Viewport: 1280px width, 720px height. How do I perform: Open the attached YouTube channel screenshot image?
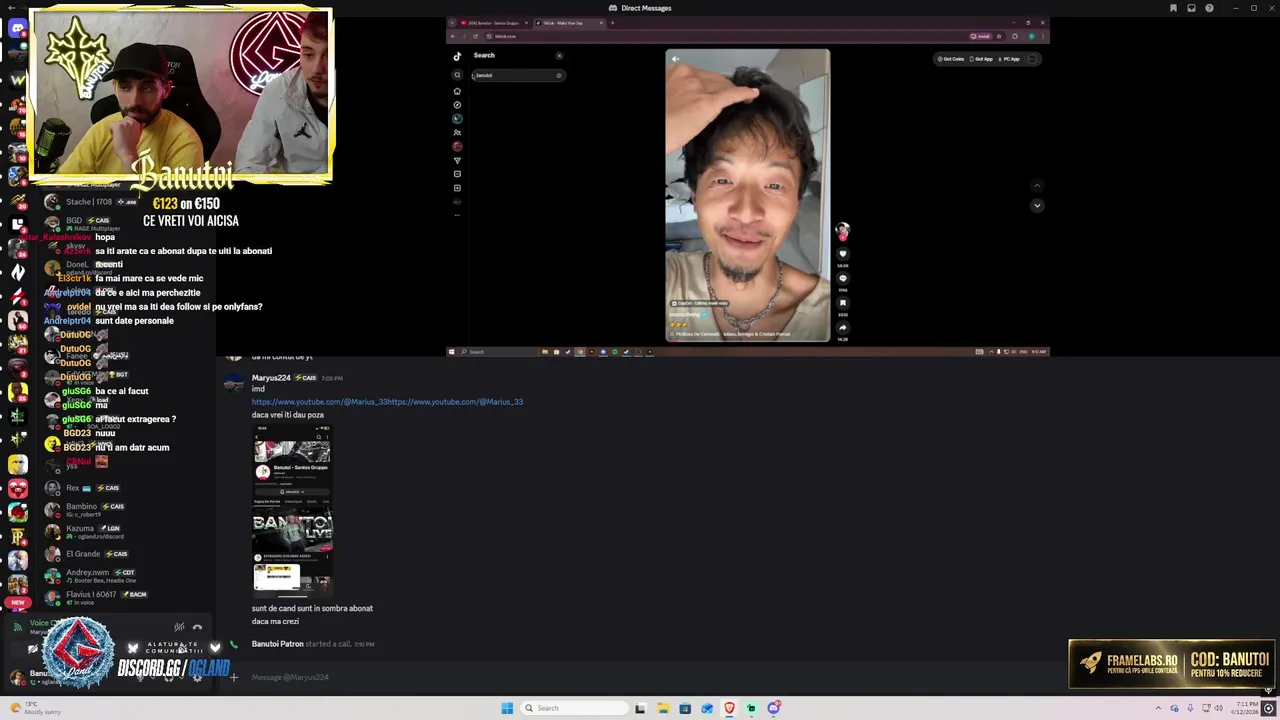(292, 510)
